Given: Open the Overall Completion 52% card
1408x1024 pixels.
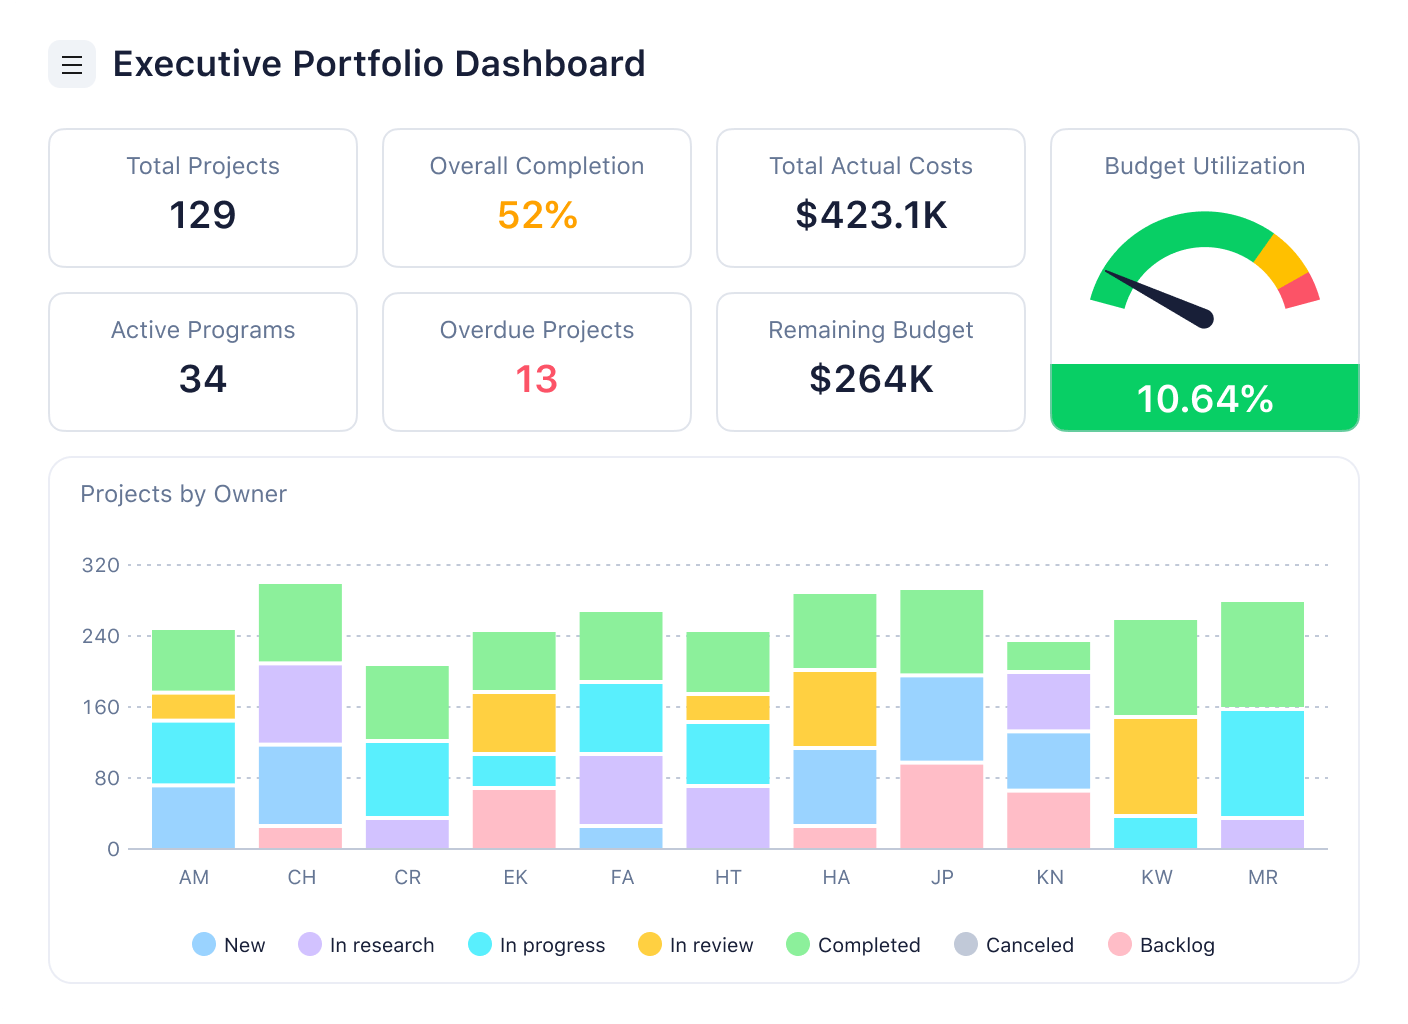Looking at the screenshot, I should tap(537, 198).
